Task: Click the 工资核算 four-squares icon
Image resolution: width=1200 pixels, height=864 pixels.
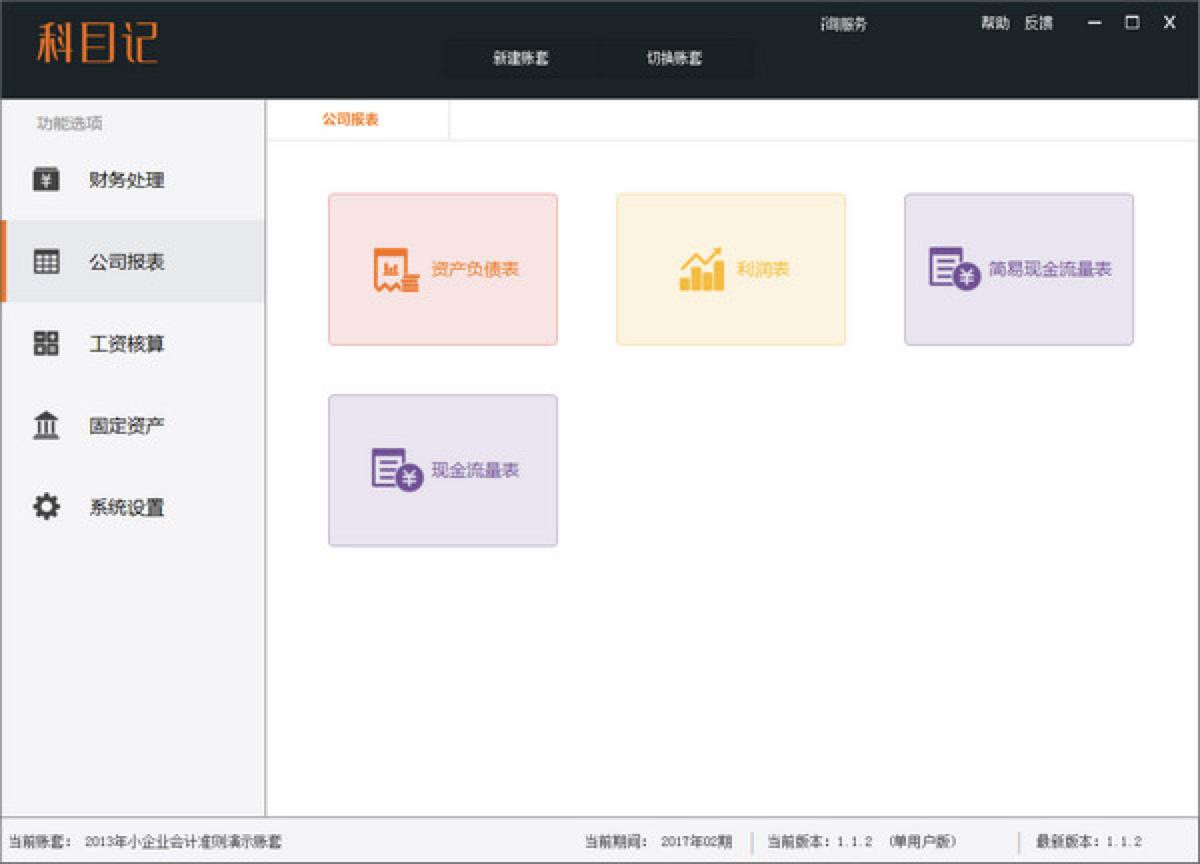Action: (x=46, y=344)
